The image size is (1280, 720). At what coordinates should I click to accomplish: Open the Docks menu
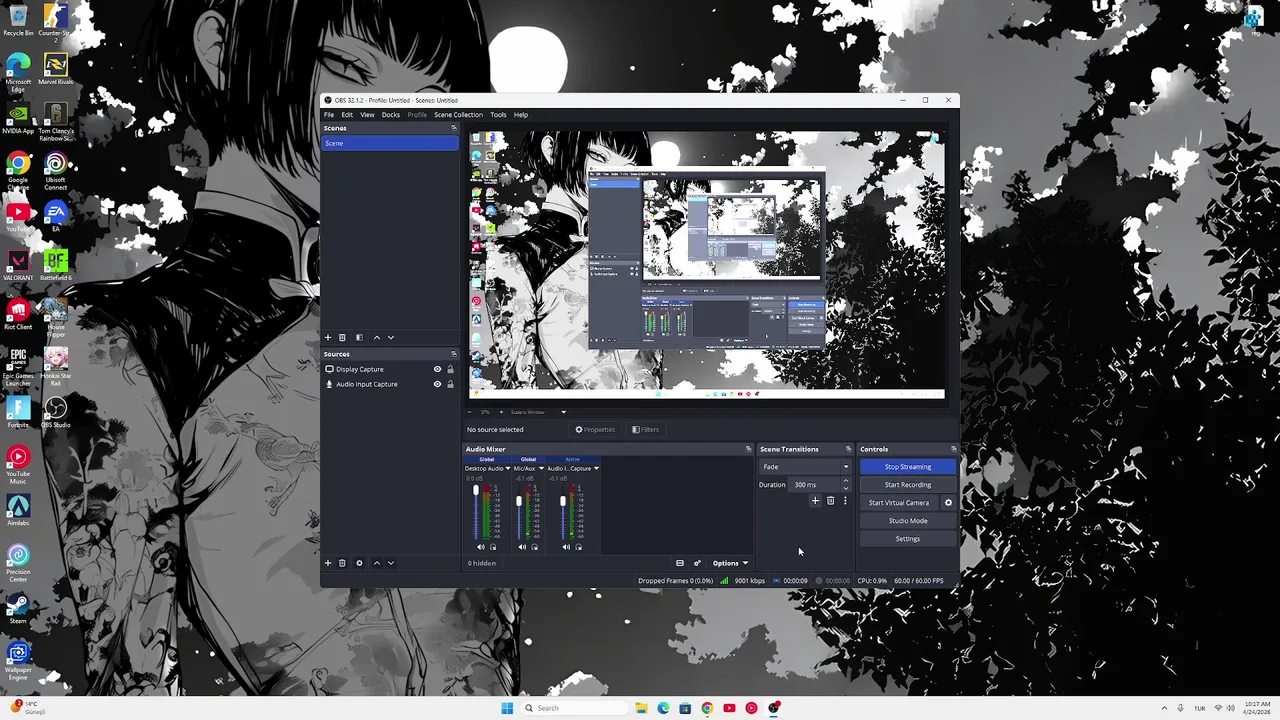391,114
